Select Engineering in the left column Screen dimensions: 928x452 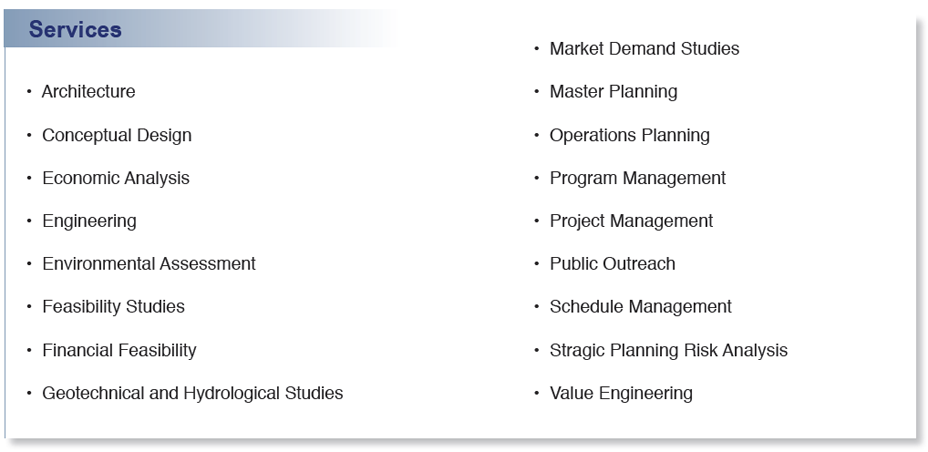tap(89, 221)
